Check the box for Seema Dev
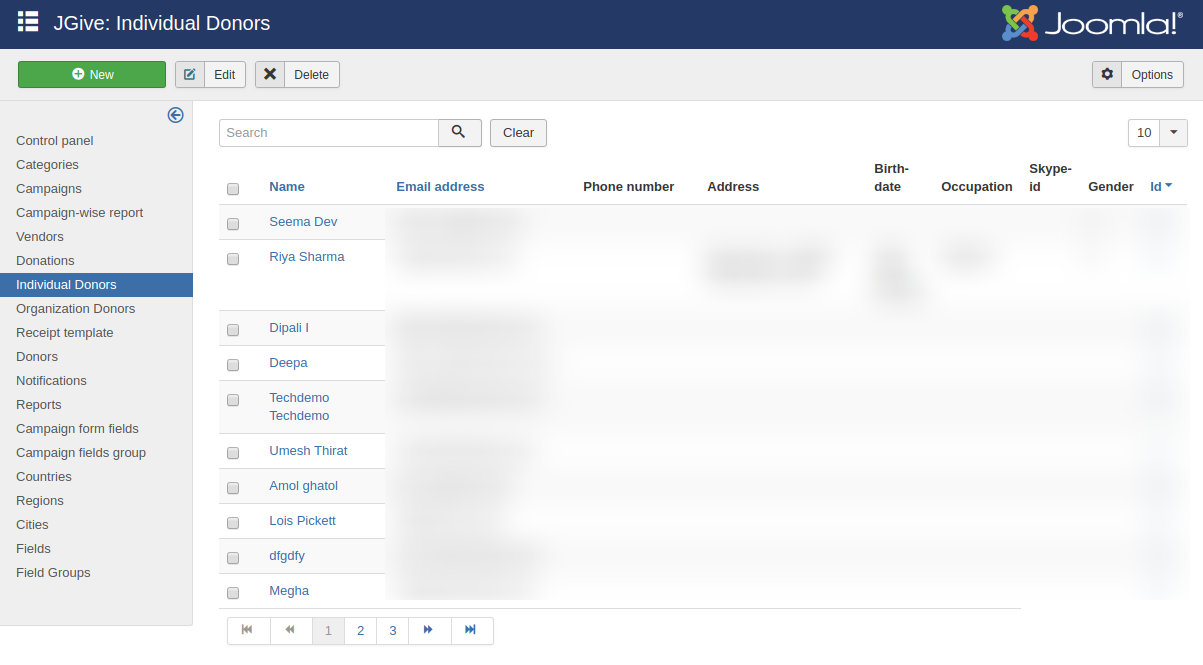1203x665 pixels. [x=233, y=224]
